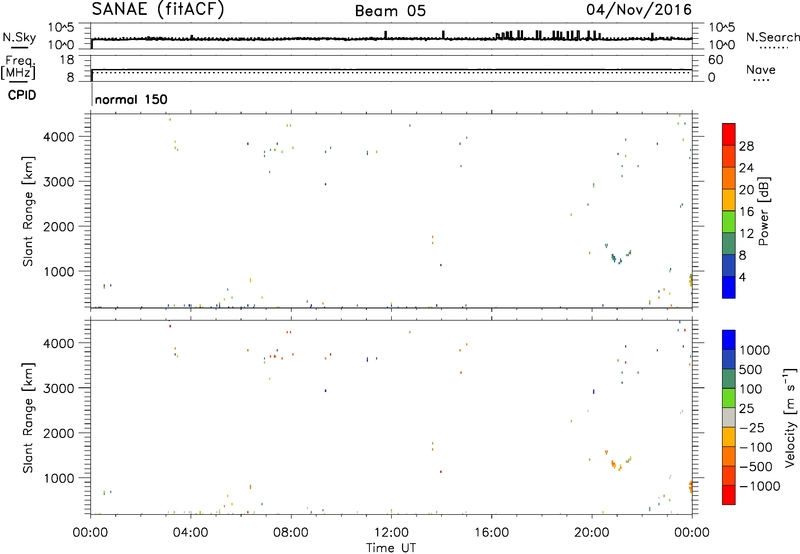800x554 pixels.
Task: Click the 'Velocity [m s-1]' colorbar label
Action: pos(790,417)
